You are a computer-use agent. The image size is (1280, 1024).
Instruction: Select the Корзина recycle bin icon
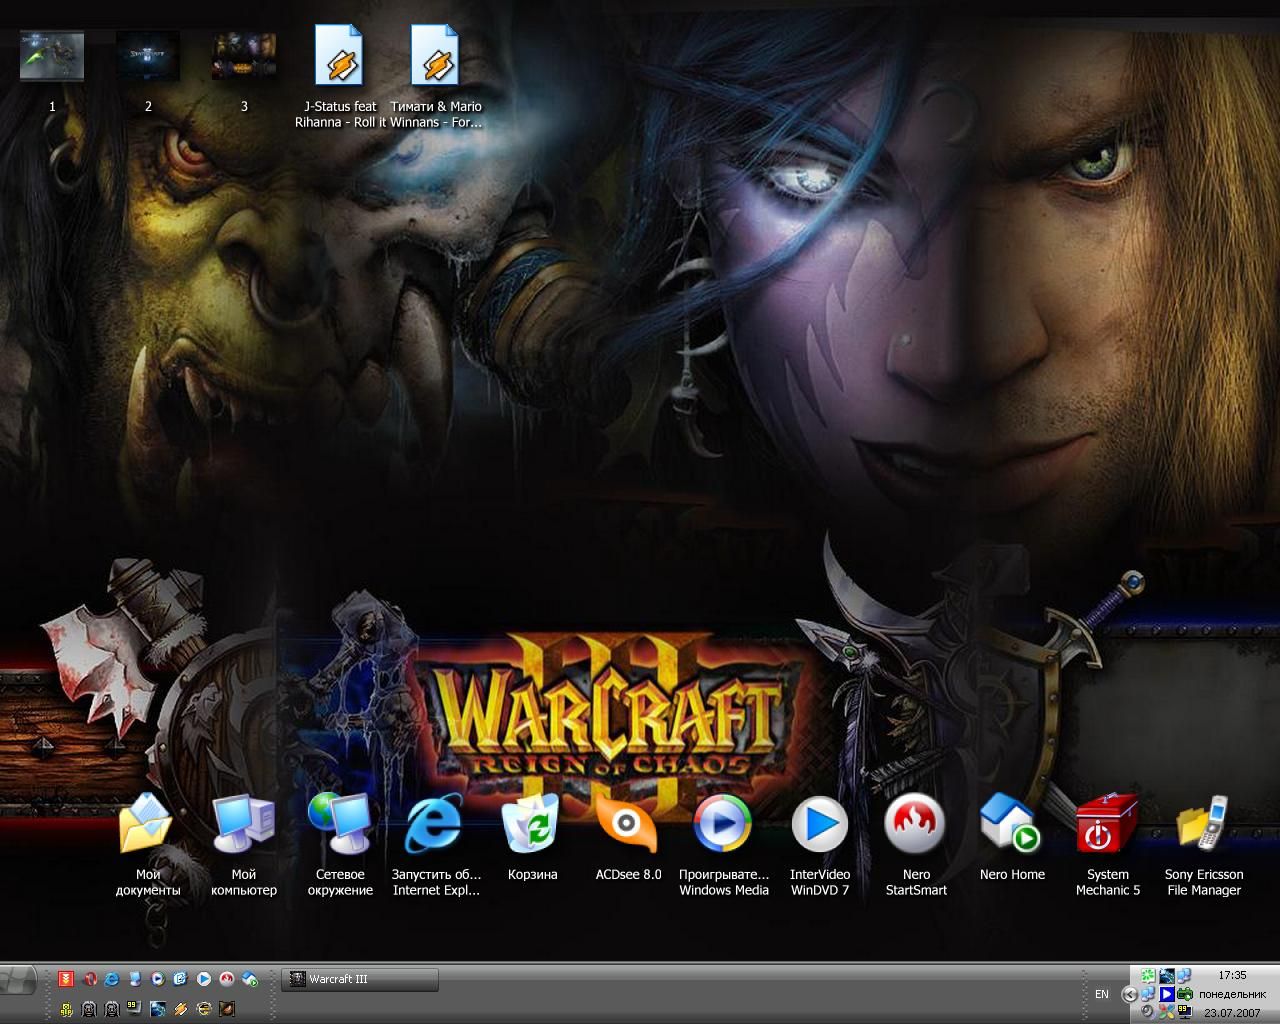click(532, 826)
